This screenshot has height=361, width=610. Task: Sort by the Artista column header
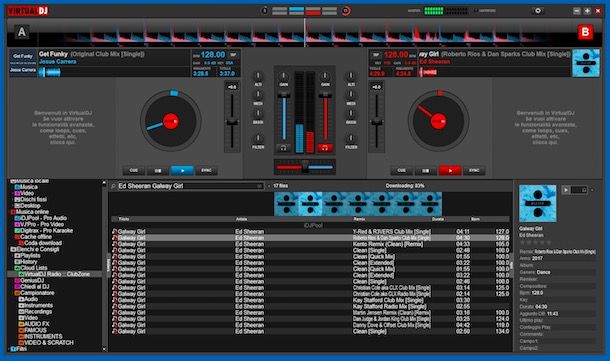click(241, 219)
